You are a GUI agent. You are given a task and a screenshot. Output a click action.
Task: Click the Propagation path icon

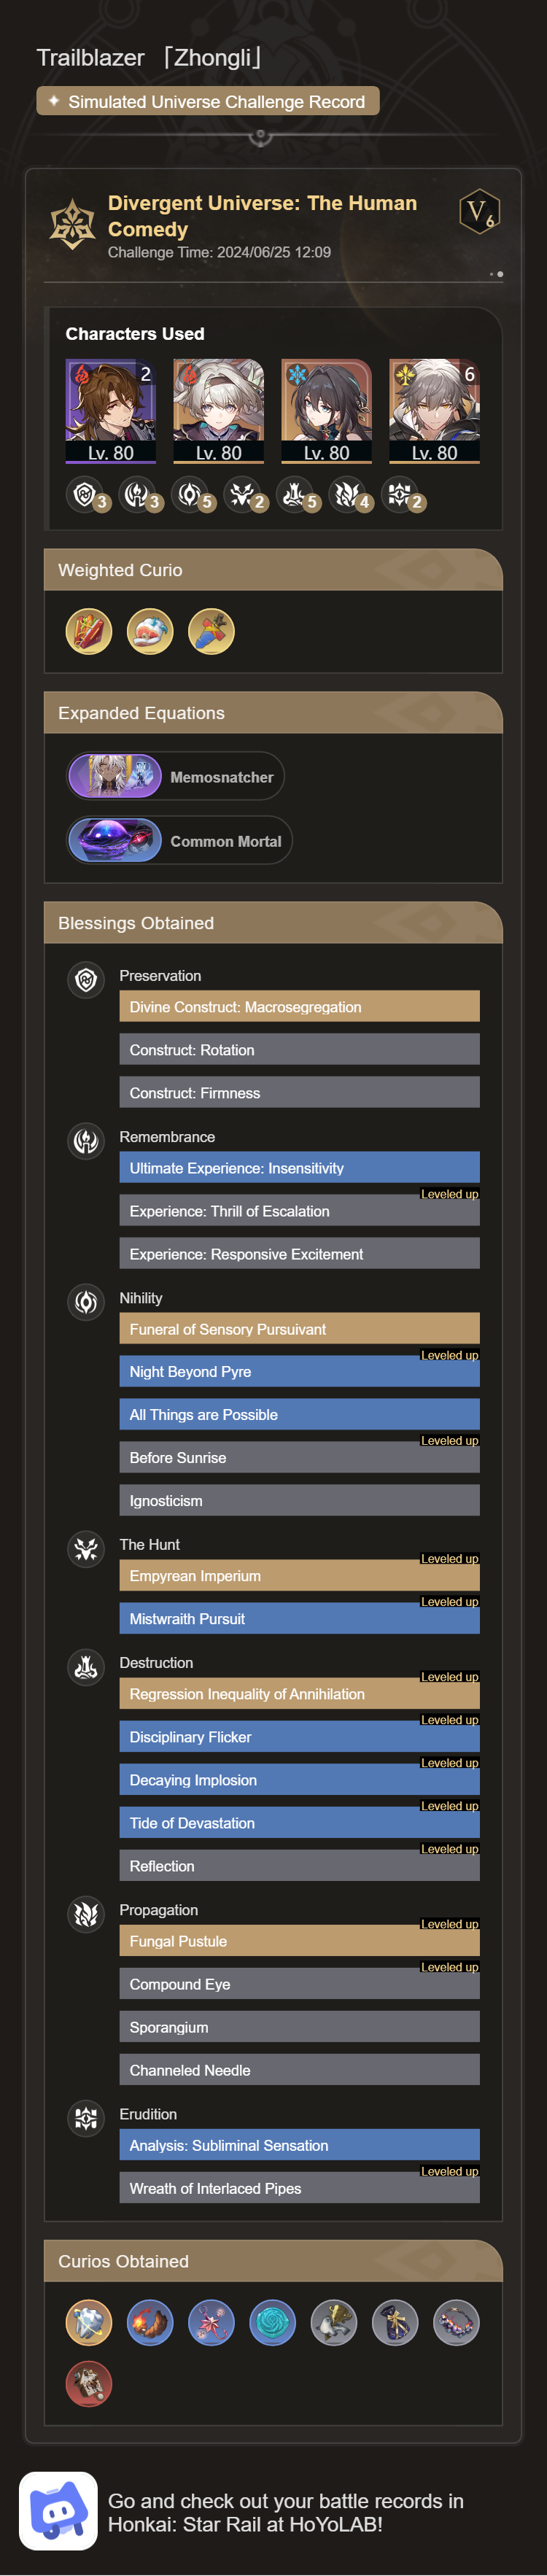[x=85, y=1914]
